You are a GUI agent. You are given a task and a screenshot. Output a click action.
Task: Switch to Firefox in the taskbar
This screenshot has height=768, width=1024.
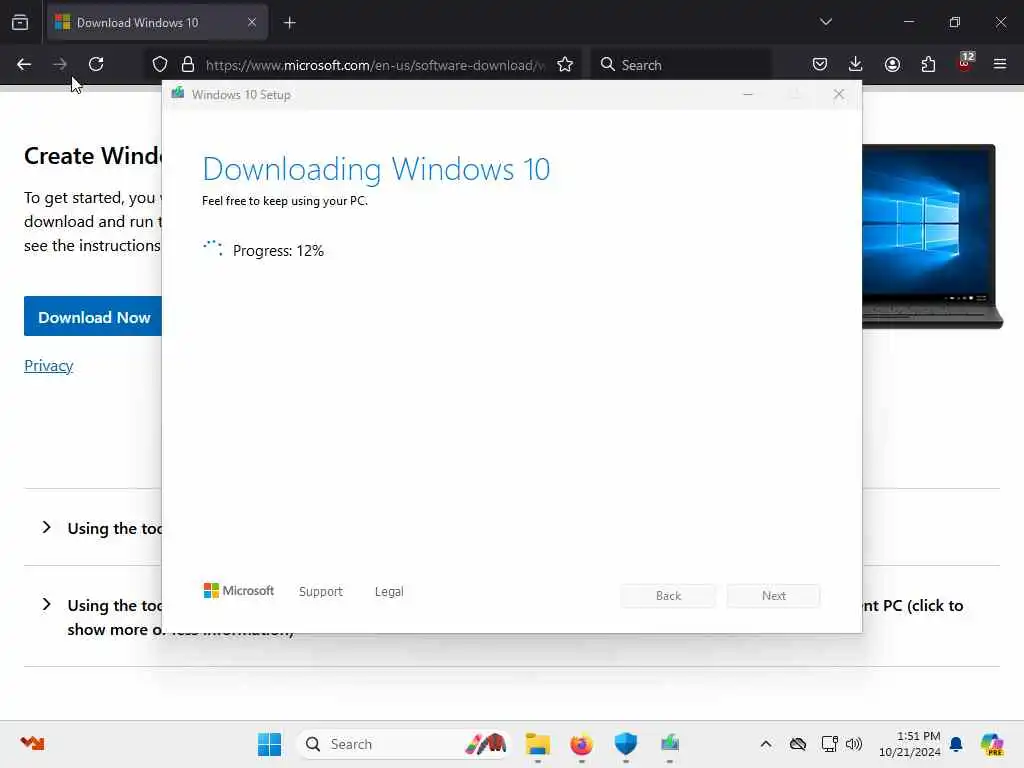[581, 744]
